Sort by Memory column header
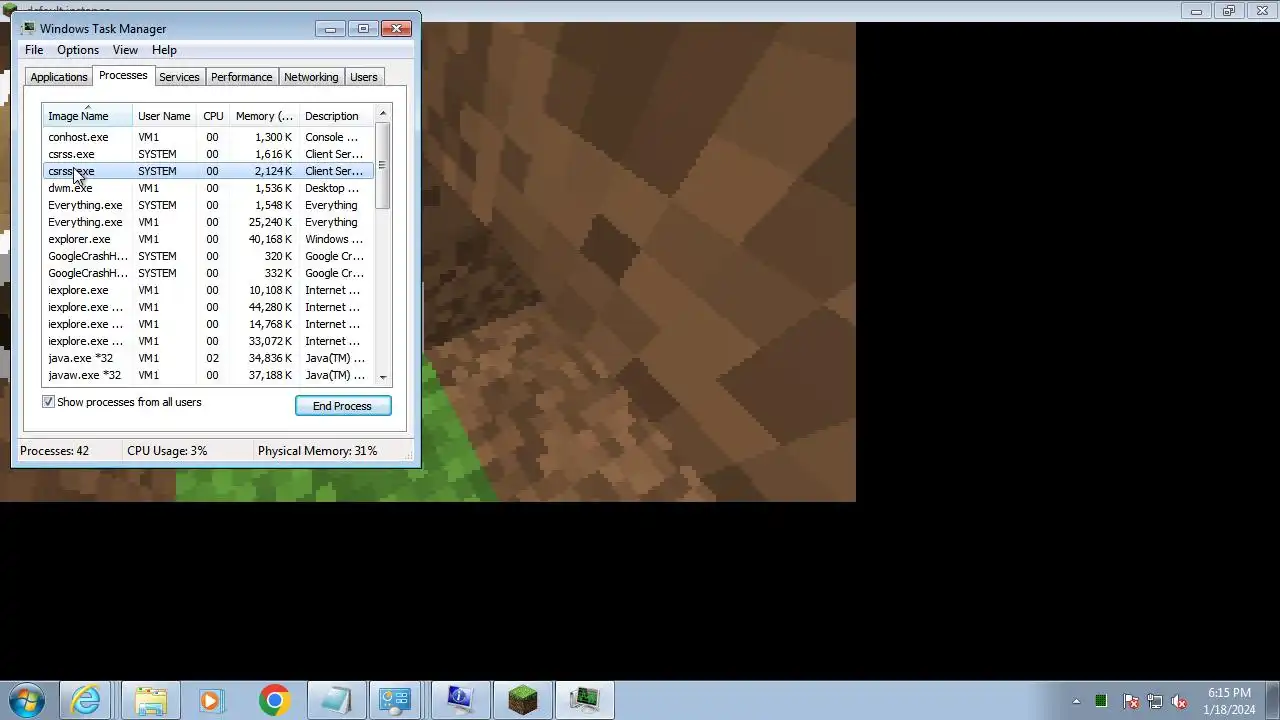The height and width of the screenshot is (720, 1280). [x=264, y=116]
